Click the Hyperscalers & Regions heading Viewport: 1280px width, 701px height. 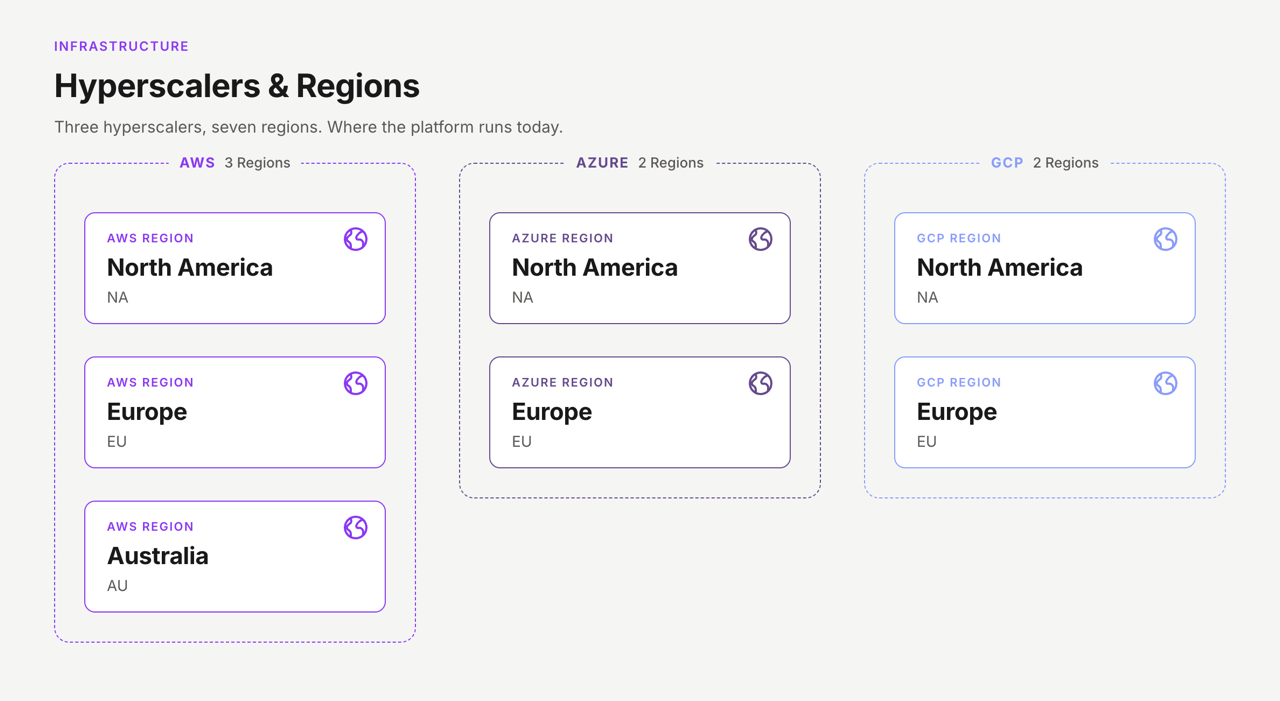point(237,86)
